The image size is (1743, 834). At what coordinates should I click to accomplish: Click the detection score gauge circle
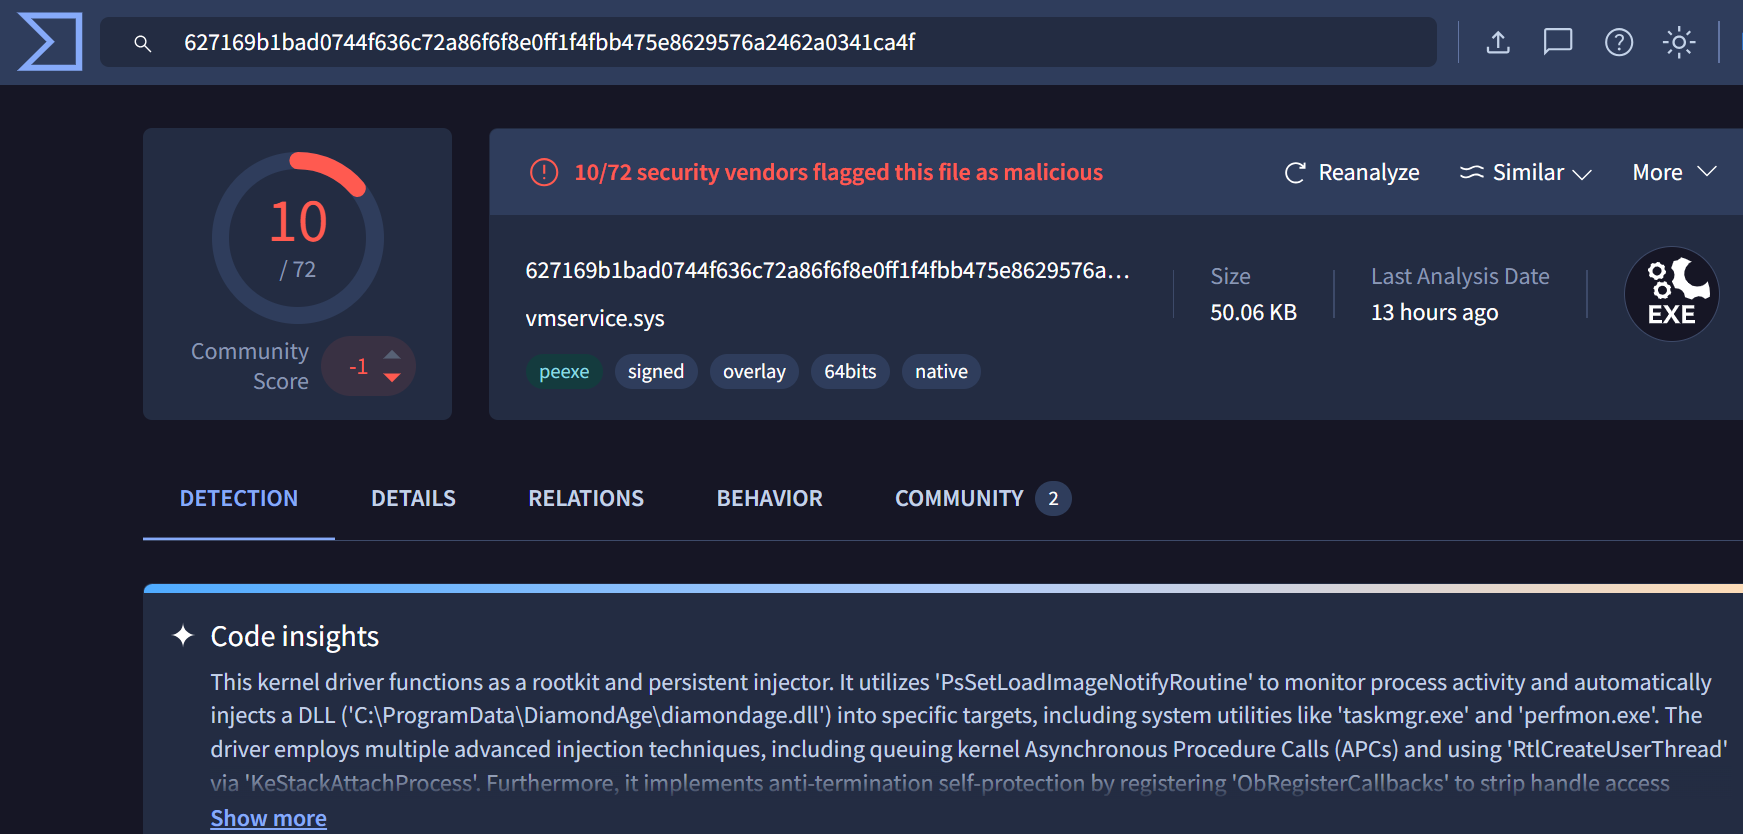click(298, 238)
